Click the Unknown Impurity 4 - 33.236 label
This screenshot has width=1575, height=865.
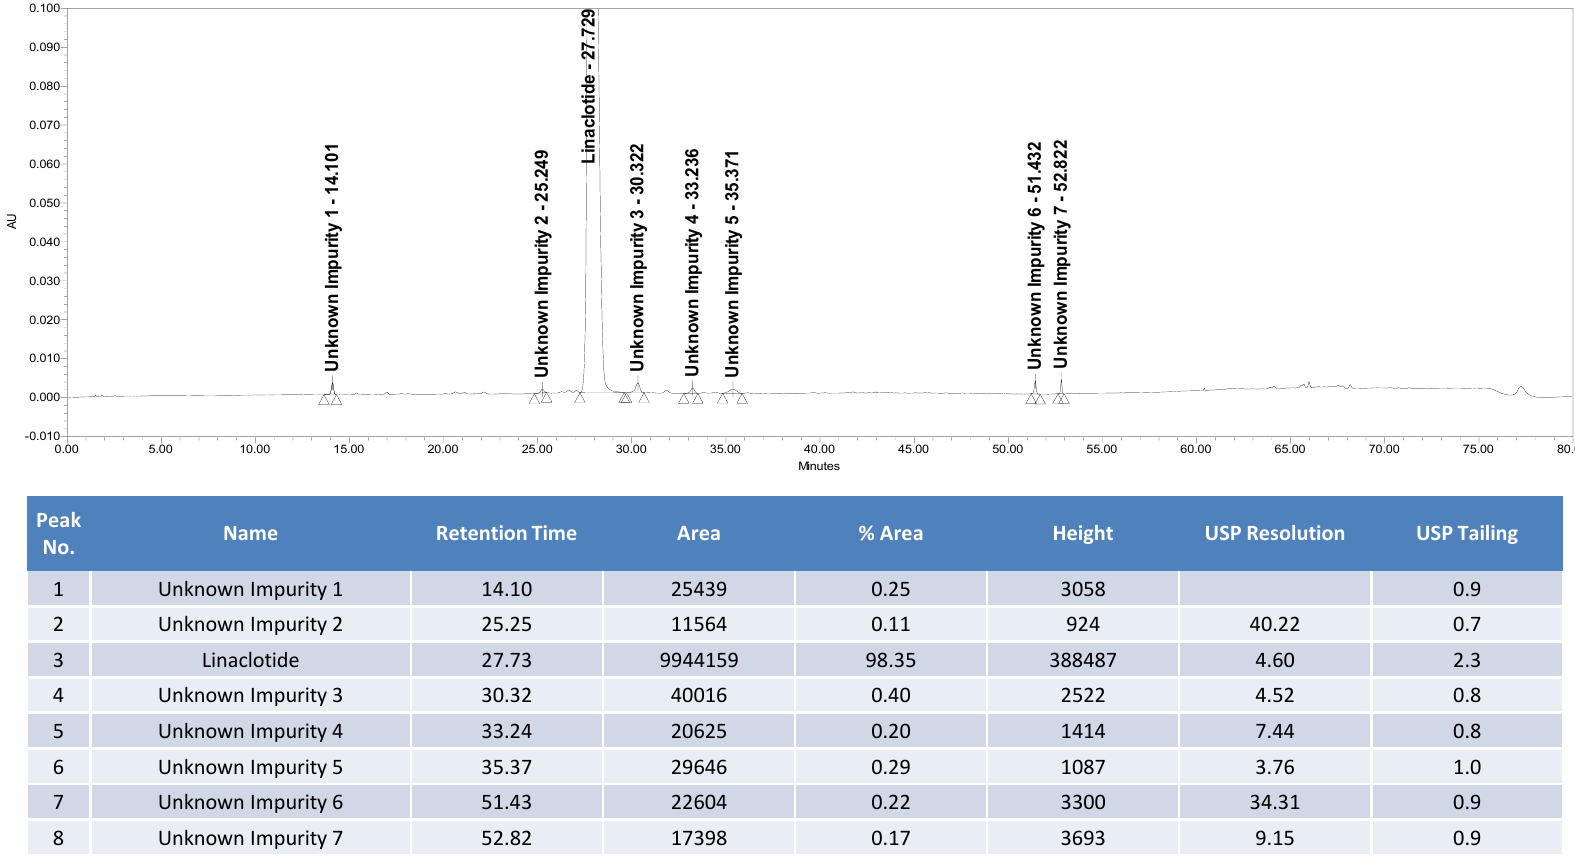pyautogui.click(x=692, y=263)
